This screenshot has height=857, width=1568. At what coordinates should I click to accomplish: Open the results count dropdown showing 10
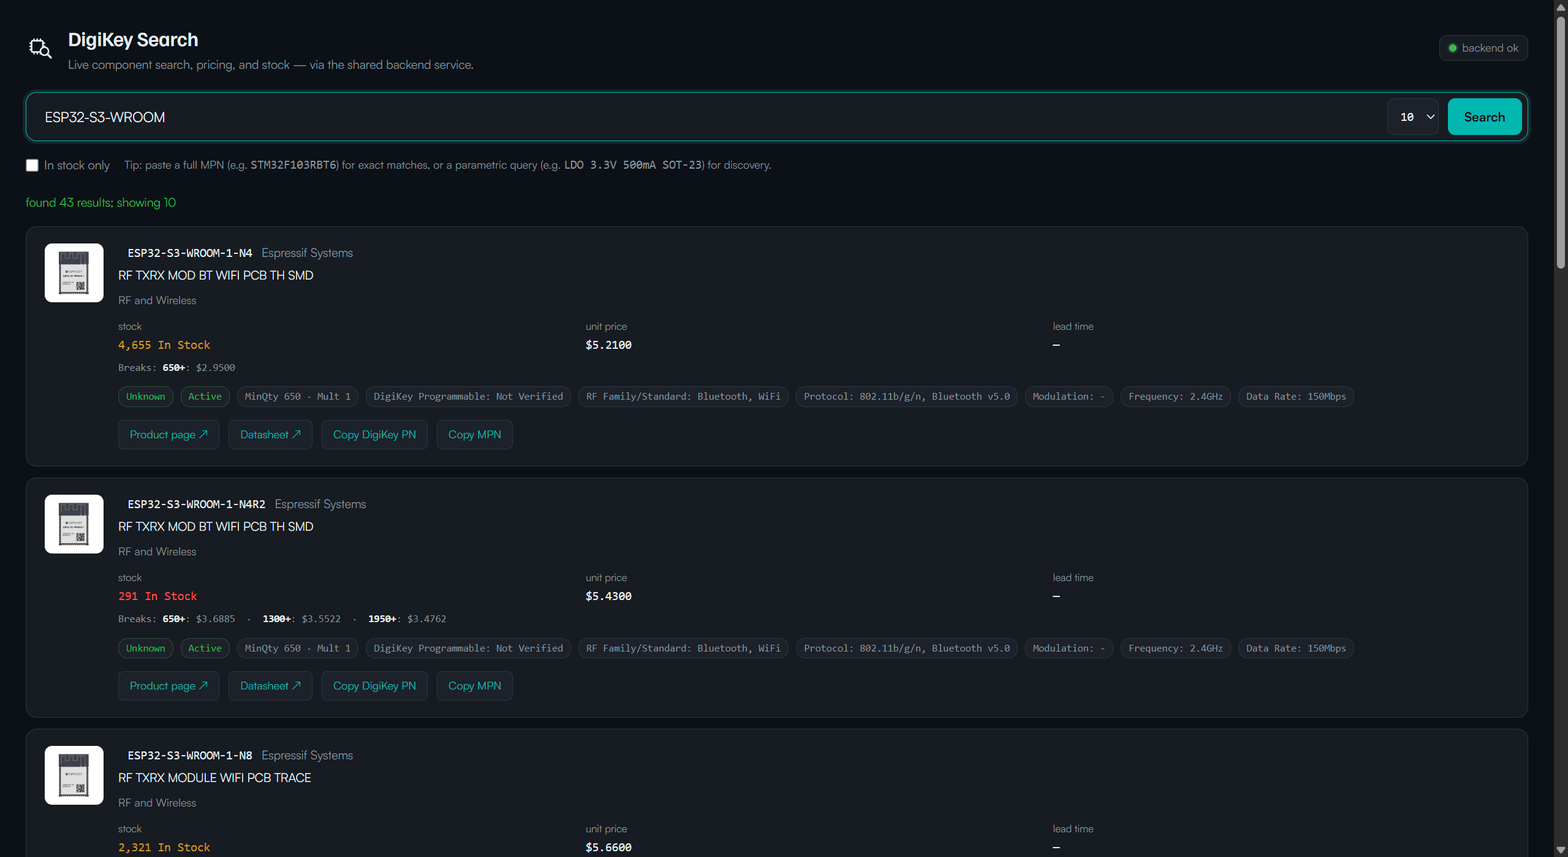pyautogui.click(x=1412, y=117)
